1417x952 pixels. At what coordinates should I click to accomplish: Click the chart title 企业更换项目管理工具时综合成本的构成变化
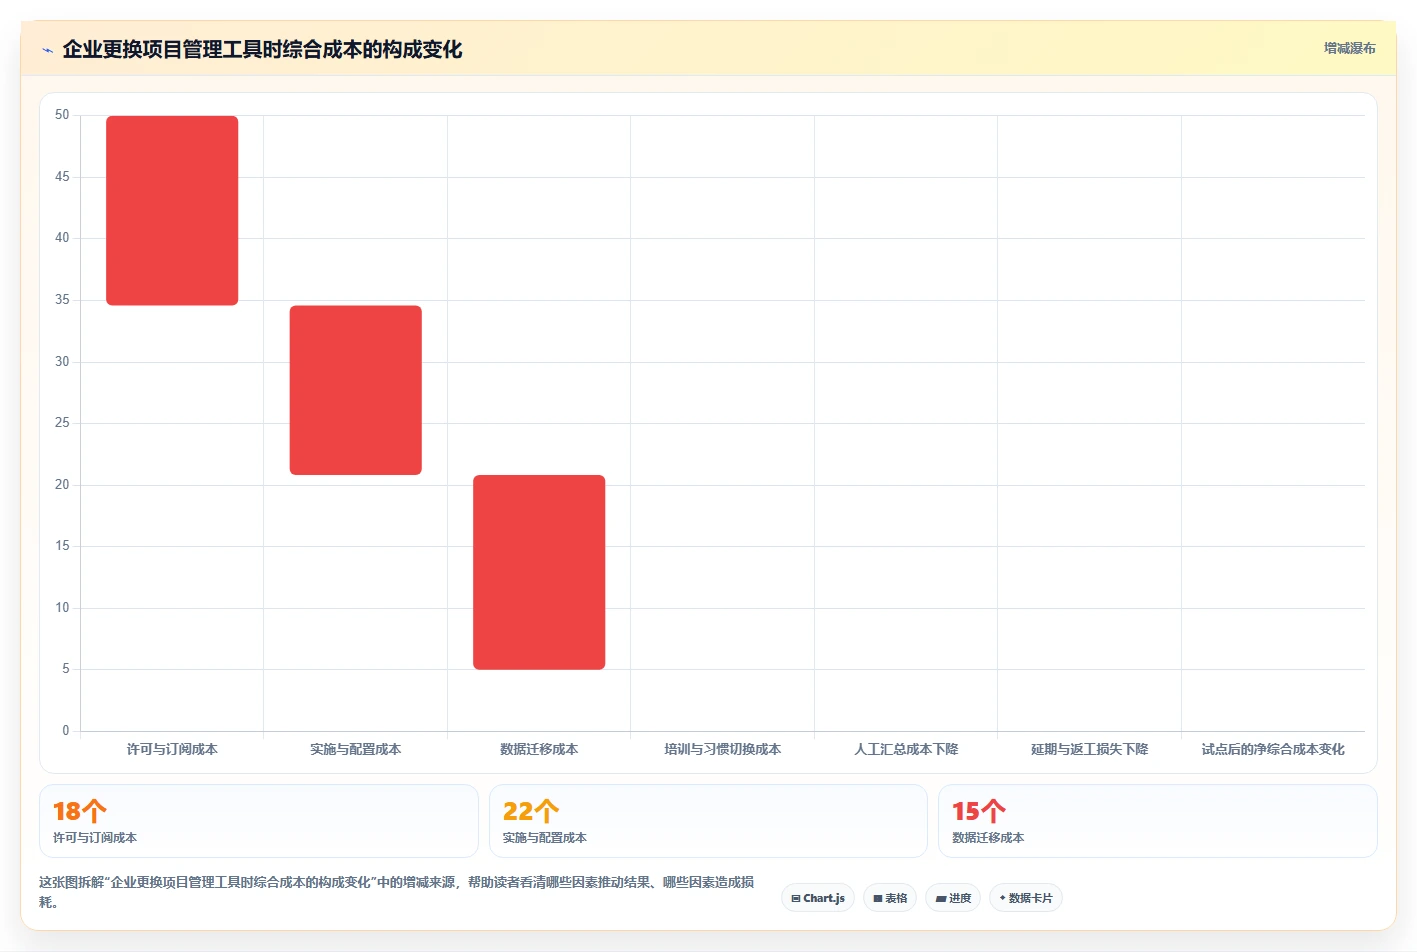coord(262,49)
